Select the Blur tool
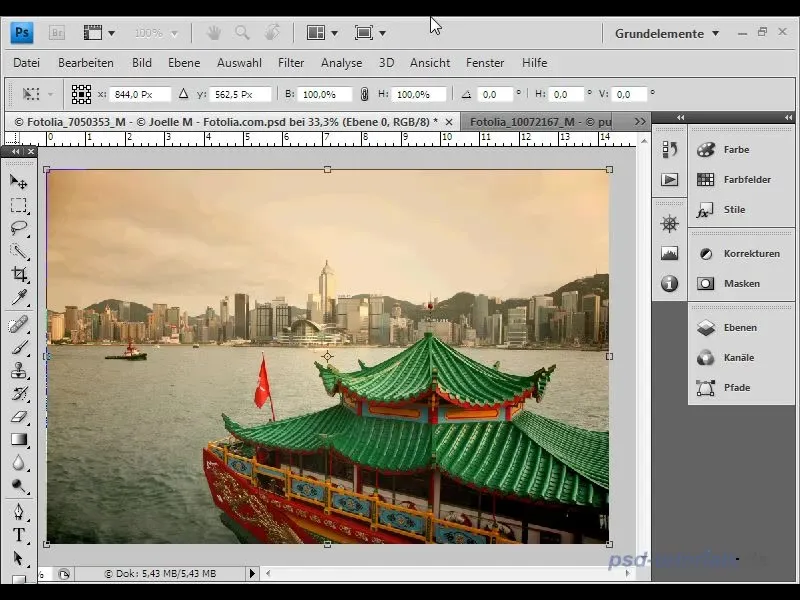Screen dimensions: 800x600 click(19, 462)
